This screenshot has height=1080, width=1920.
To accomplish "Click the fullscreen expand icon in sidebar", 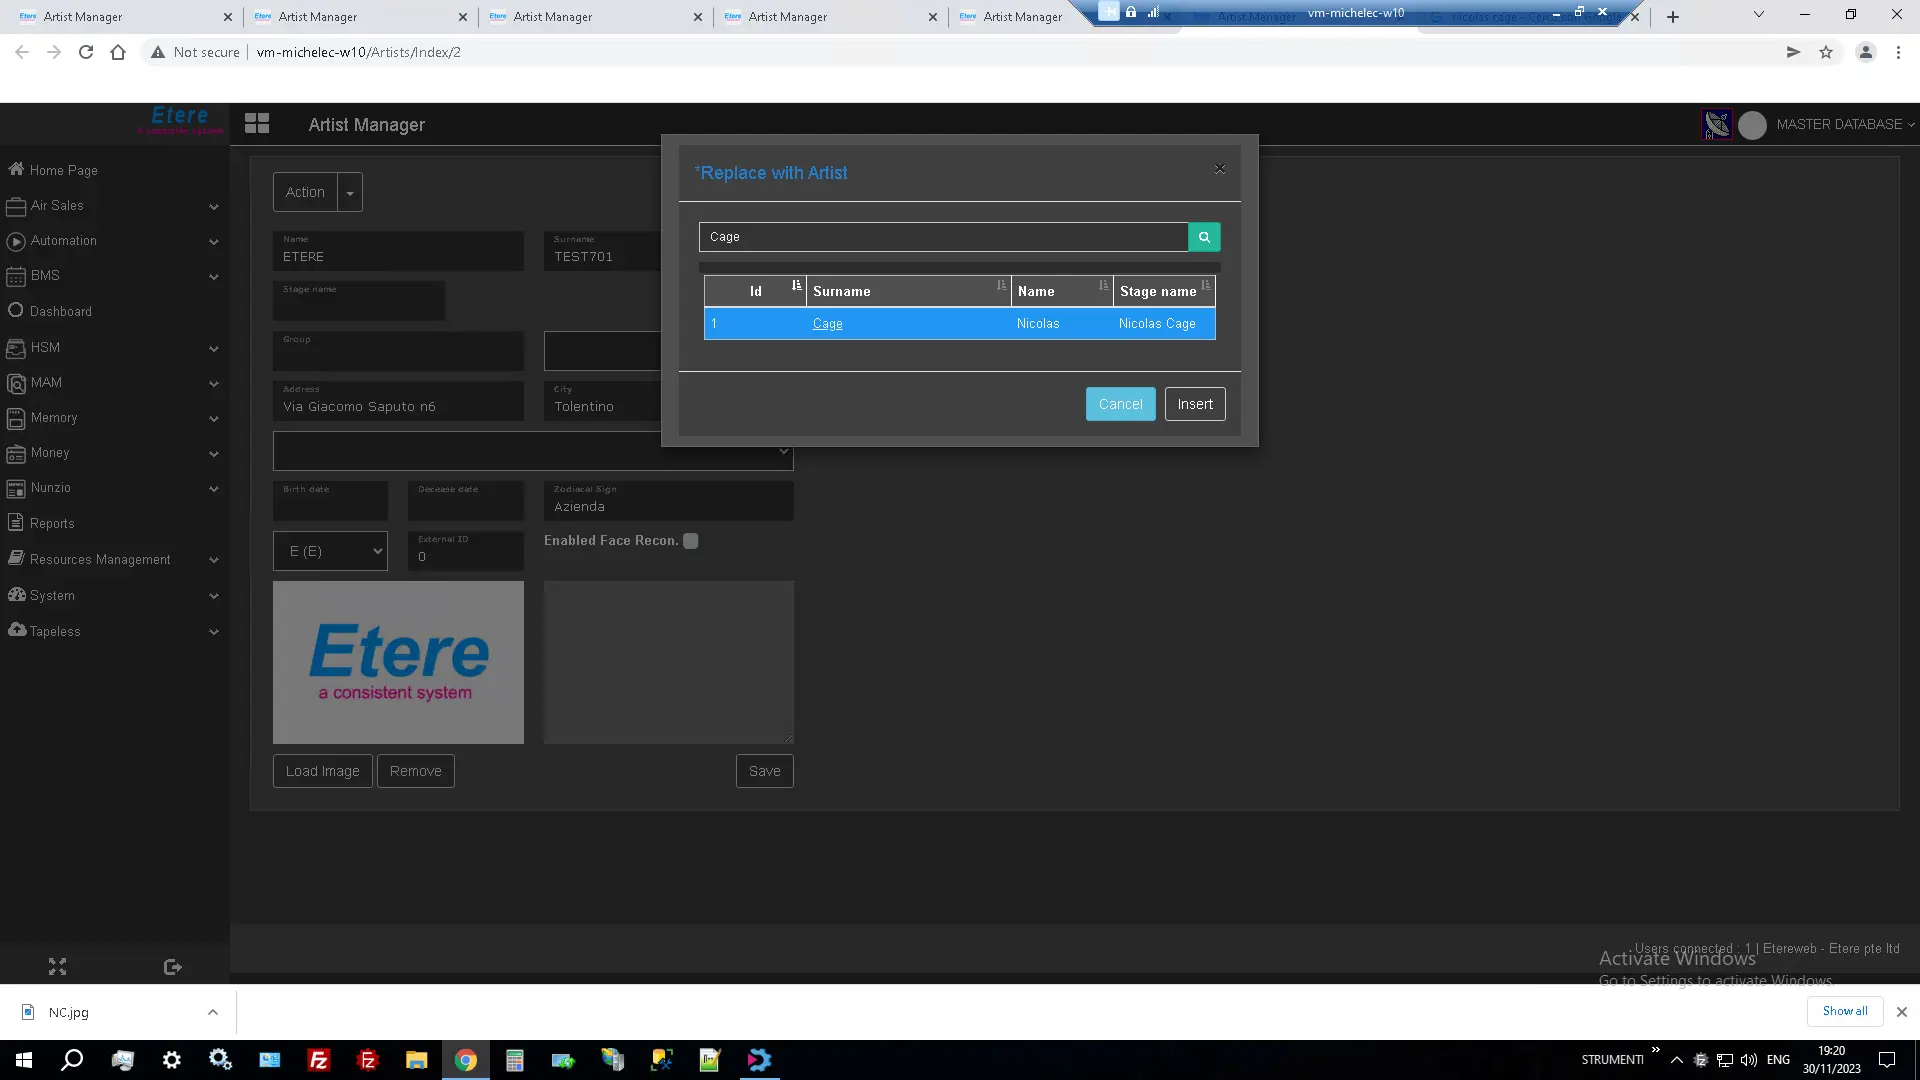I will 57,967.
